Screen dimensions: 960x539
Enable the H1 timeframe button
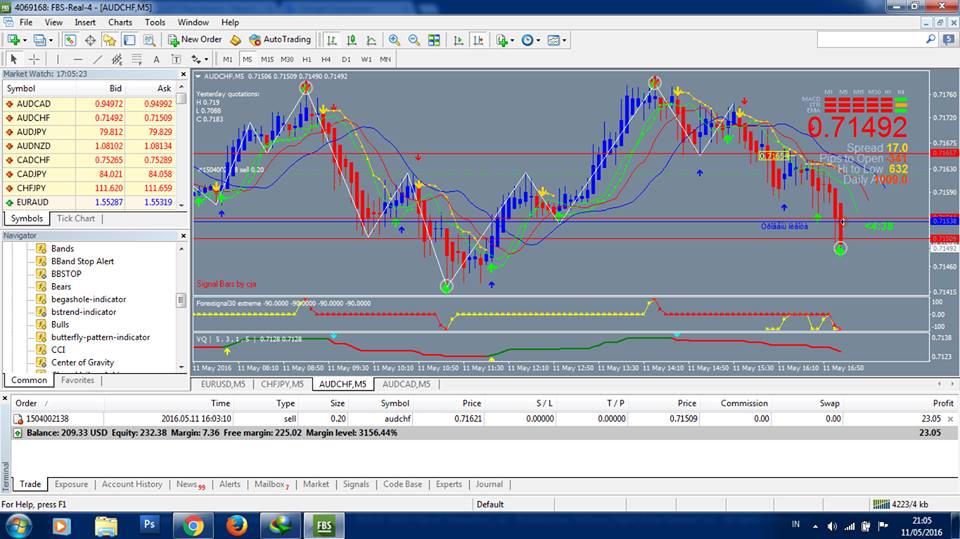307,59
